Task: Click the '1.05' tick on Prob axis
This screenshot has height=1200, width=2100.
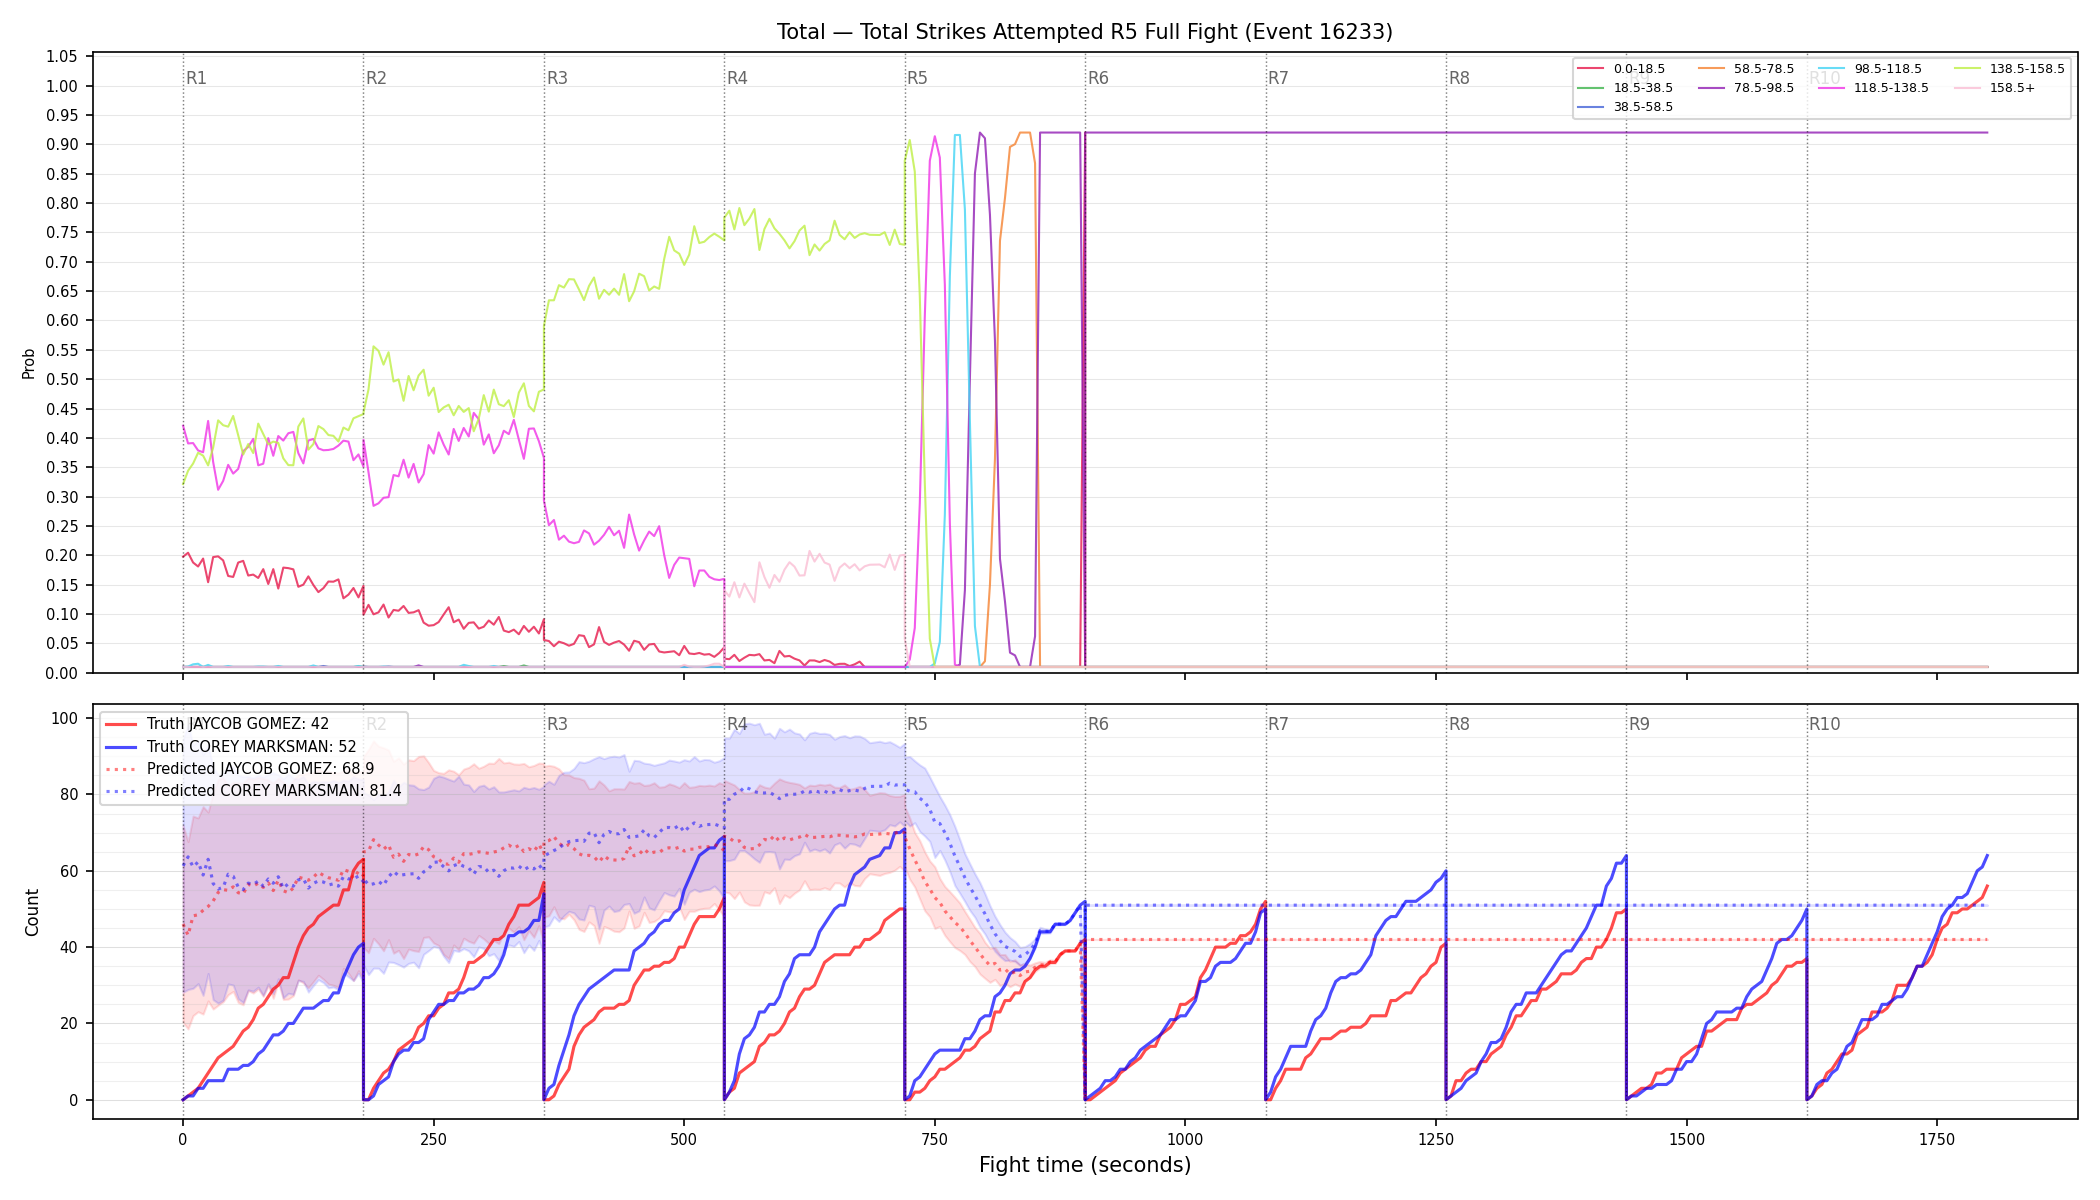Action: (62, 57)
